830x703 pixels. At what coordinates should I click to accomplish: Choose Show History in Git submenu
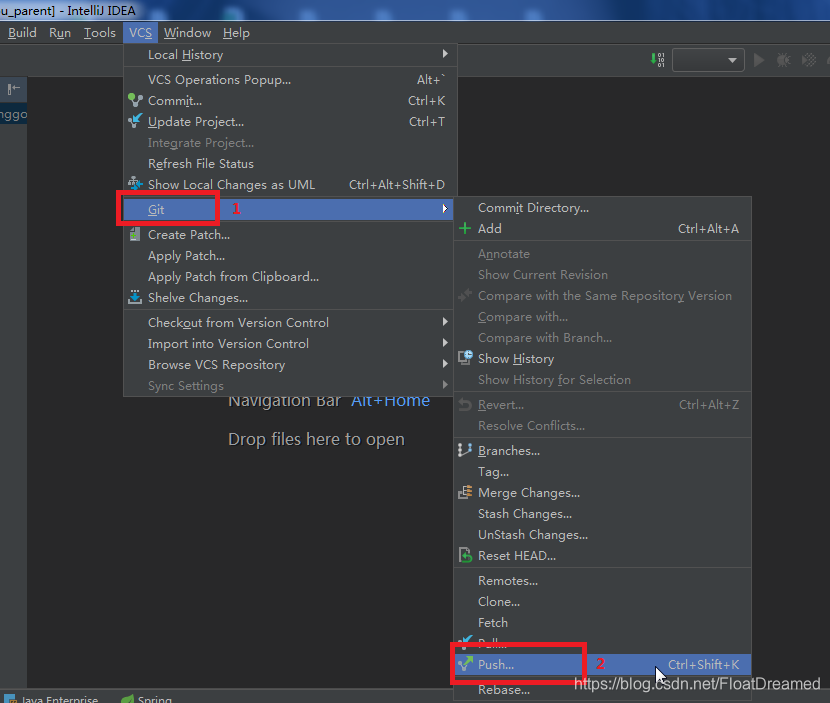coord(602,358)
